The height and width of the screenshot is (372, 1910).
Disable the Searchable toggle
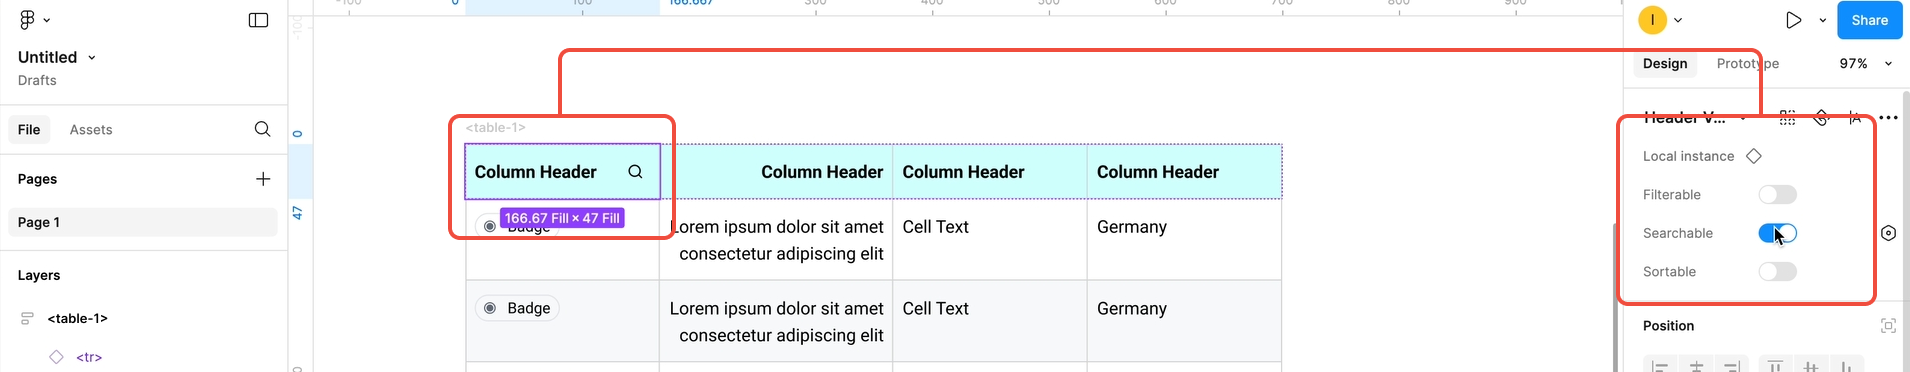[1777, 233]
